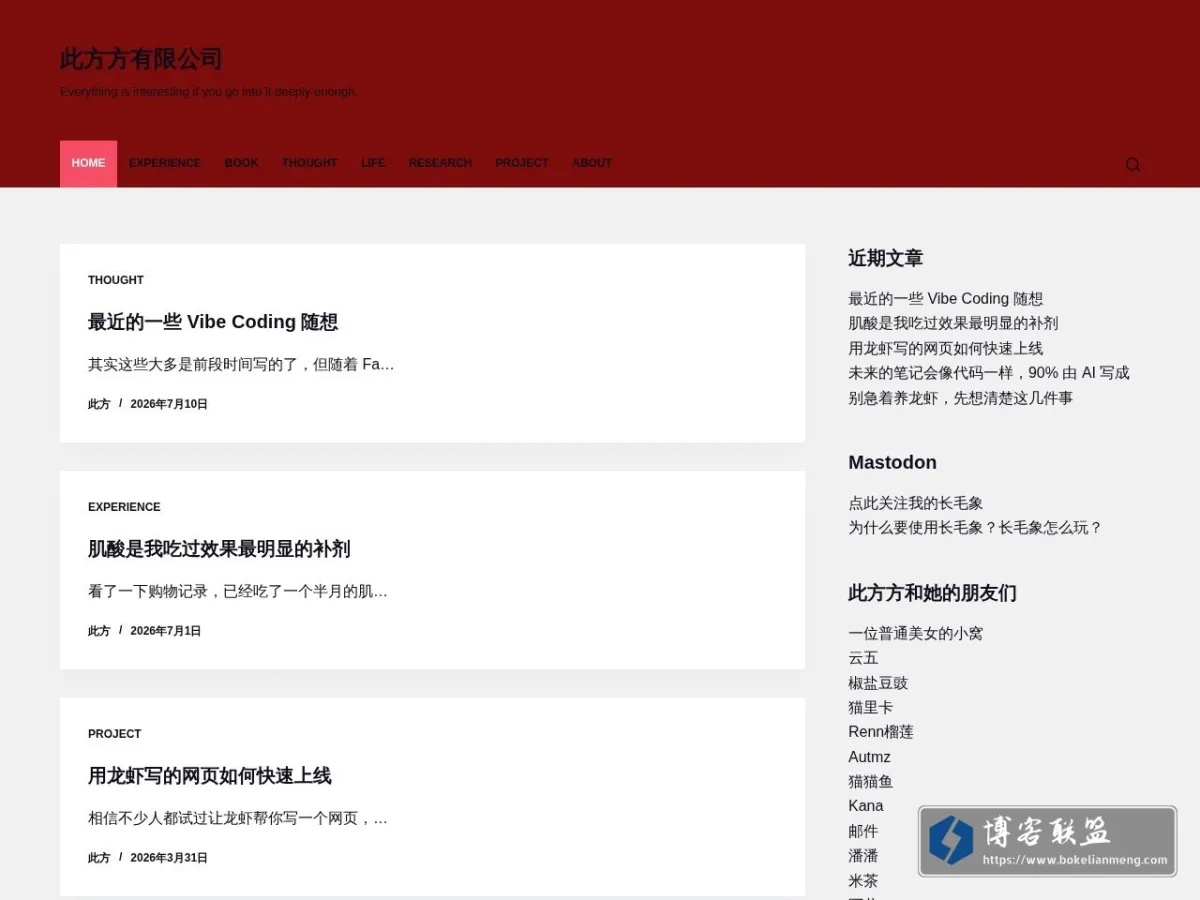Open the THOUGHT navigation item

click(x=309, y=163)
